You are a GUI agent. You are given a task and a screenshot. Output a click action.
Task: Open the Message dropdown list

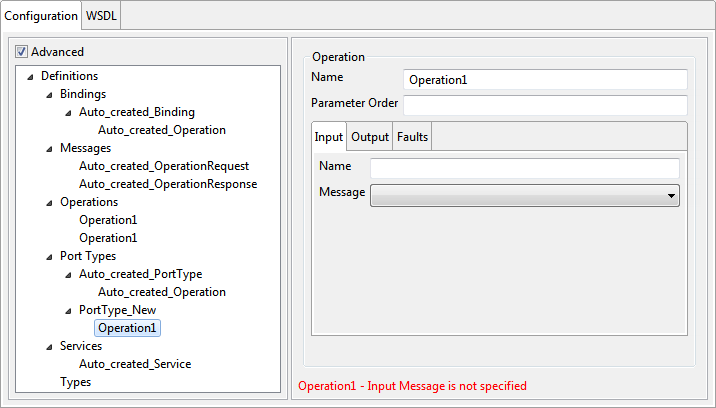(525, 196)
